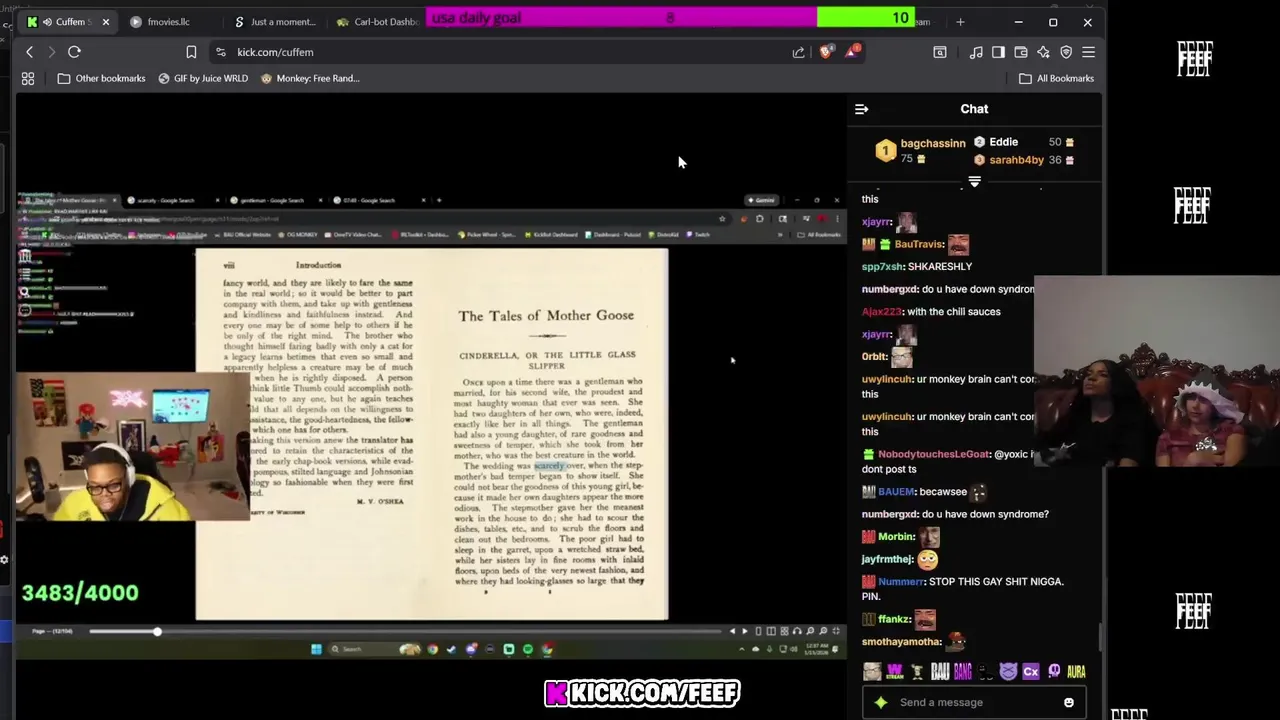This screenshot has height=720, width=1280.
Task: Open the Brave Rewards triangle icon
Action: pyautogui.click(x=852, y=52)
